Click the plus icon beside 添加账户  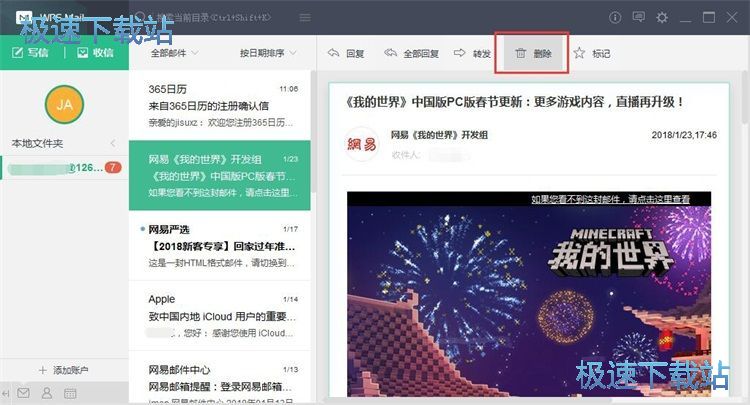point(43,370)
